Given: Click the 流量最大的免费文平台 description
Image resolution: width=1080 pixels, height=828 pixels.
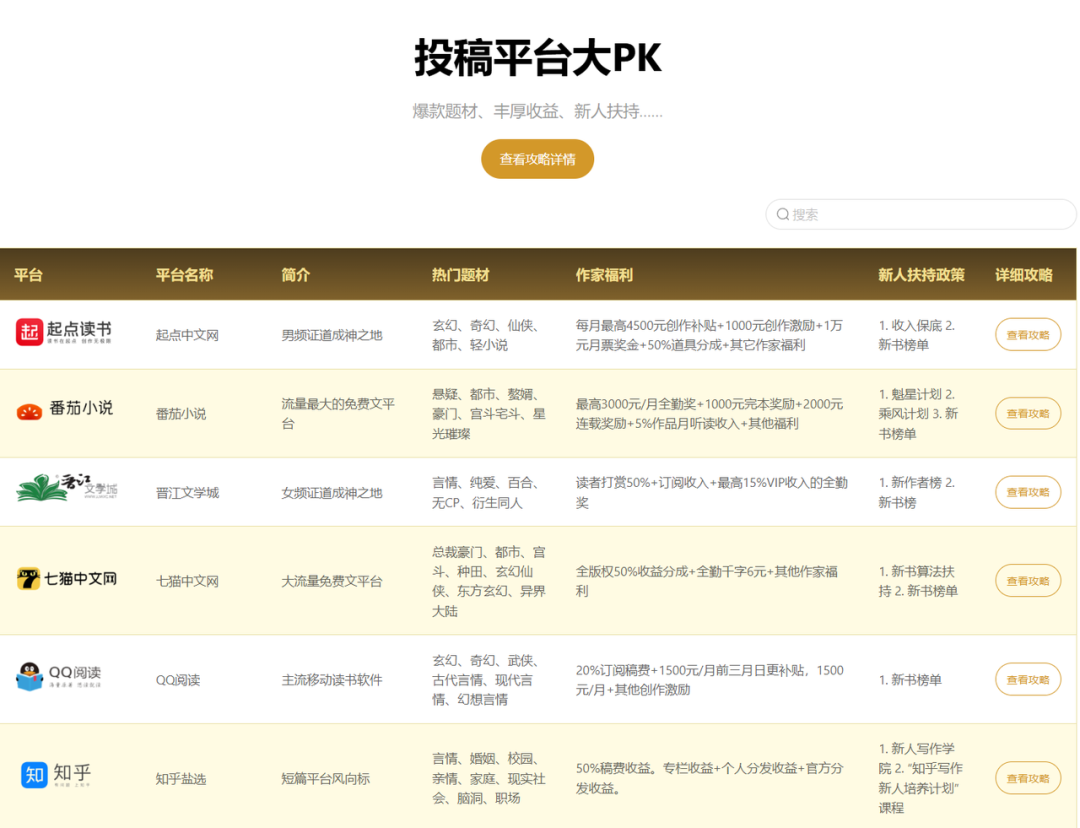Looking at the screenshot, I should point(338,413).
